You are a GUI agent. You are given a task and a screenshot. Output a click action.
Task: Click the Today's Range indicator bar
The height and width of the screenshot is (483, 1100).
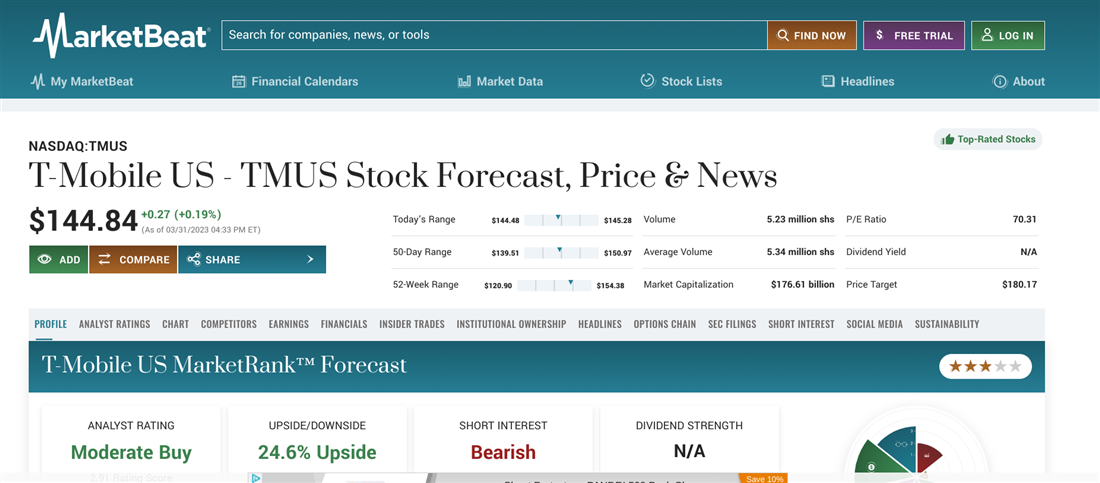561,220
